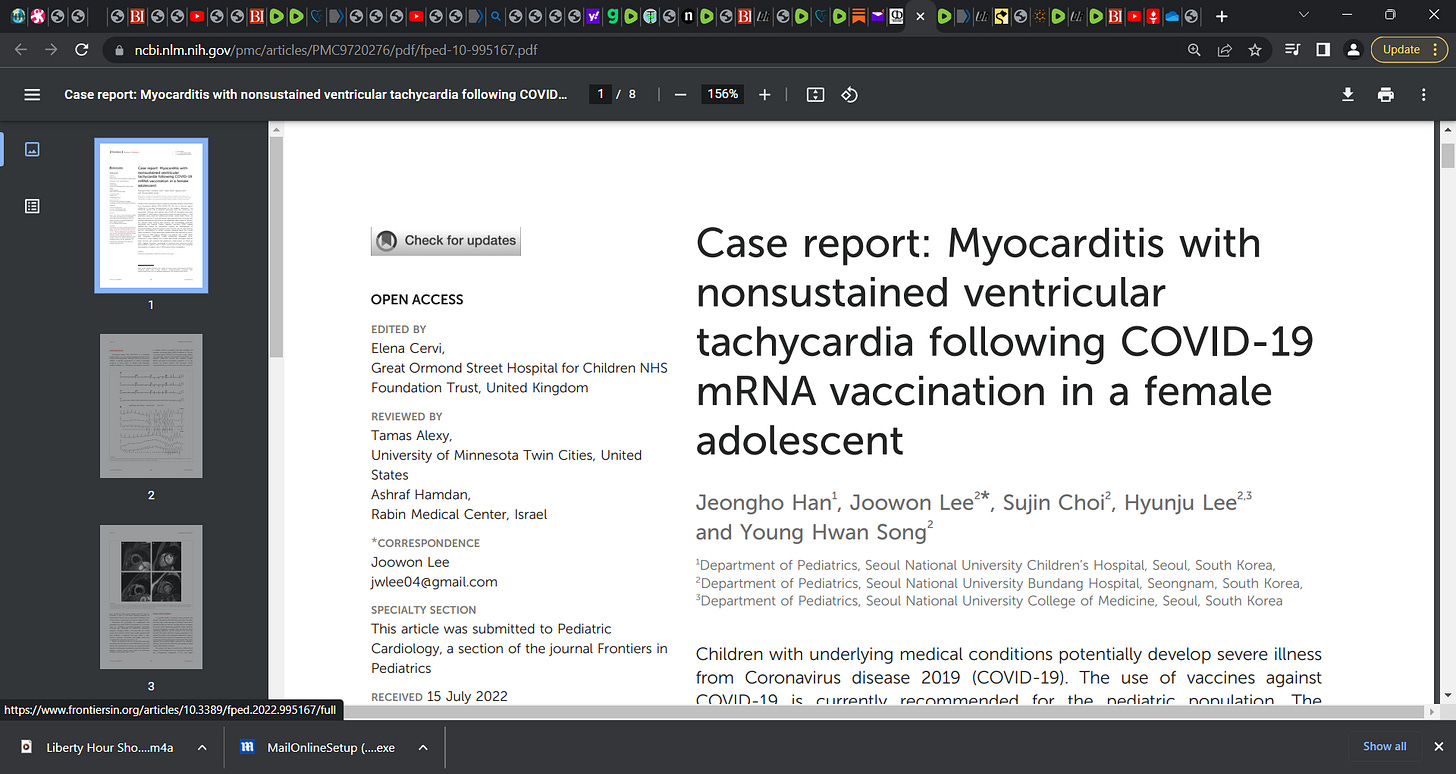The height and width of the screenshot is (774, 1456).
Task: Open the tab search dropdown chevron
Action: (x=1302, y=15)
